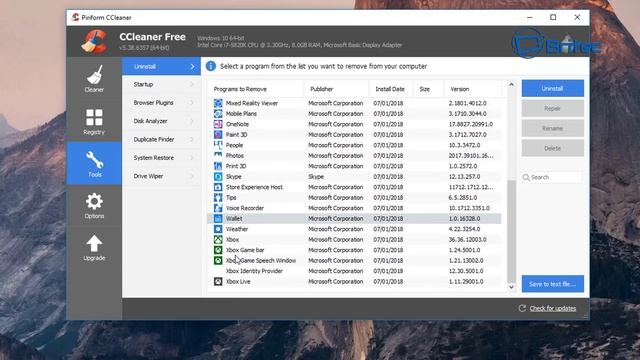The height and width of the screenshot is (360, 640).
Task: Click the Xbox Game bar icon
Action: 218,250
